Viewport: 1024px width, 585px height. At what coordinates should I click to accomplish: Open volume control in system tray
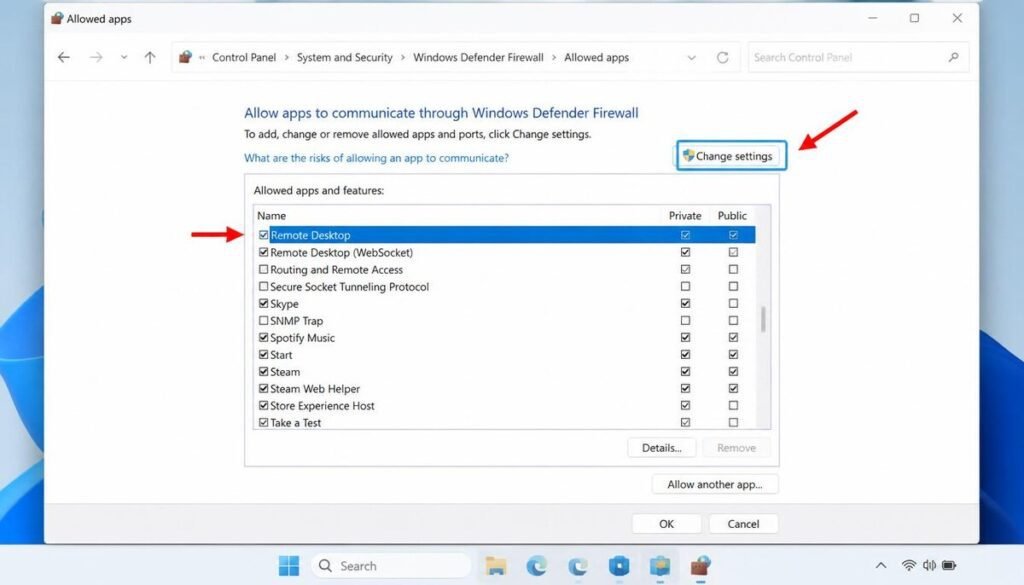click(929, 565)
